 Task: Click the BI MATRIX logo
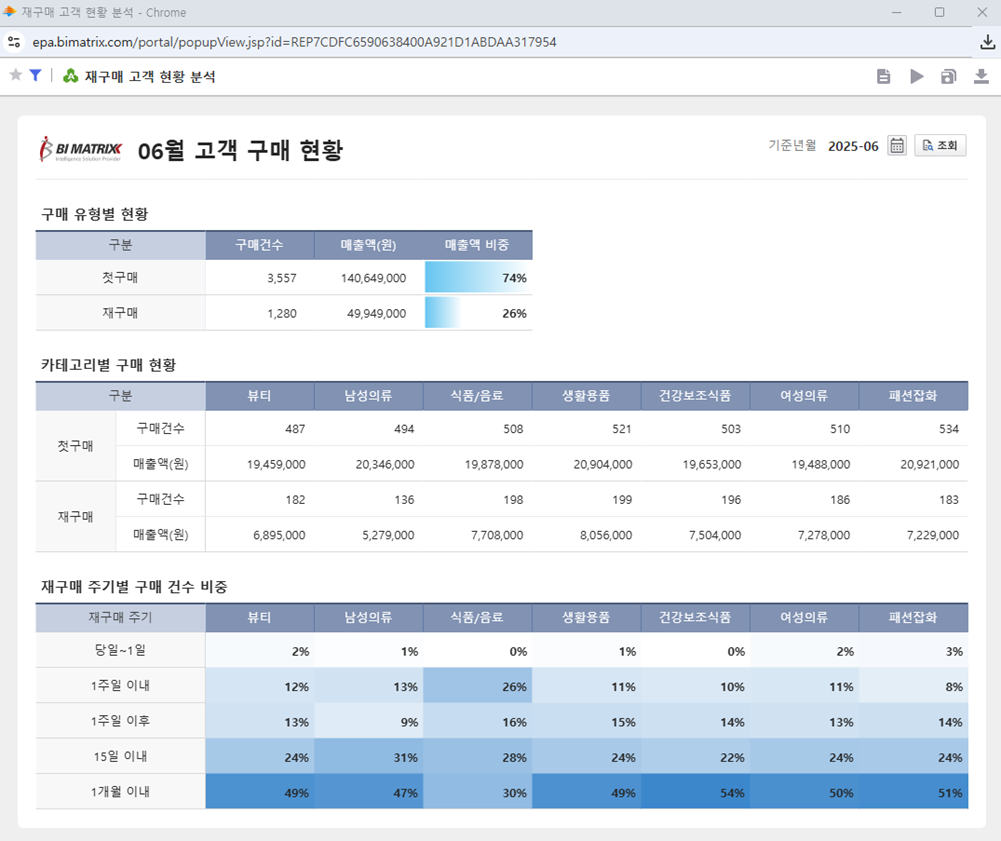[x=80, y=149]
